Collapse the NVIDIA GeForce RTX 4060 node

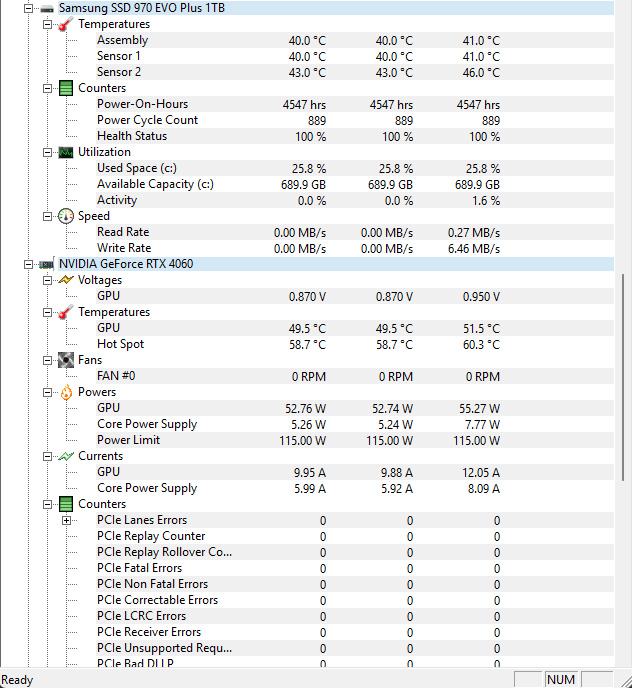(28, 264)
